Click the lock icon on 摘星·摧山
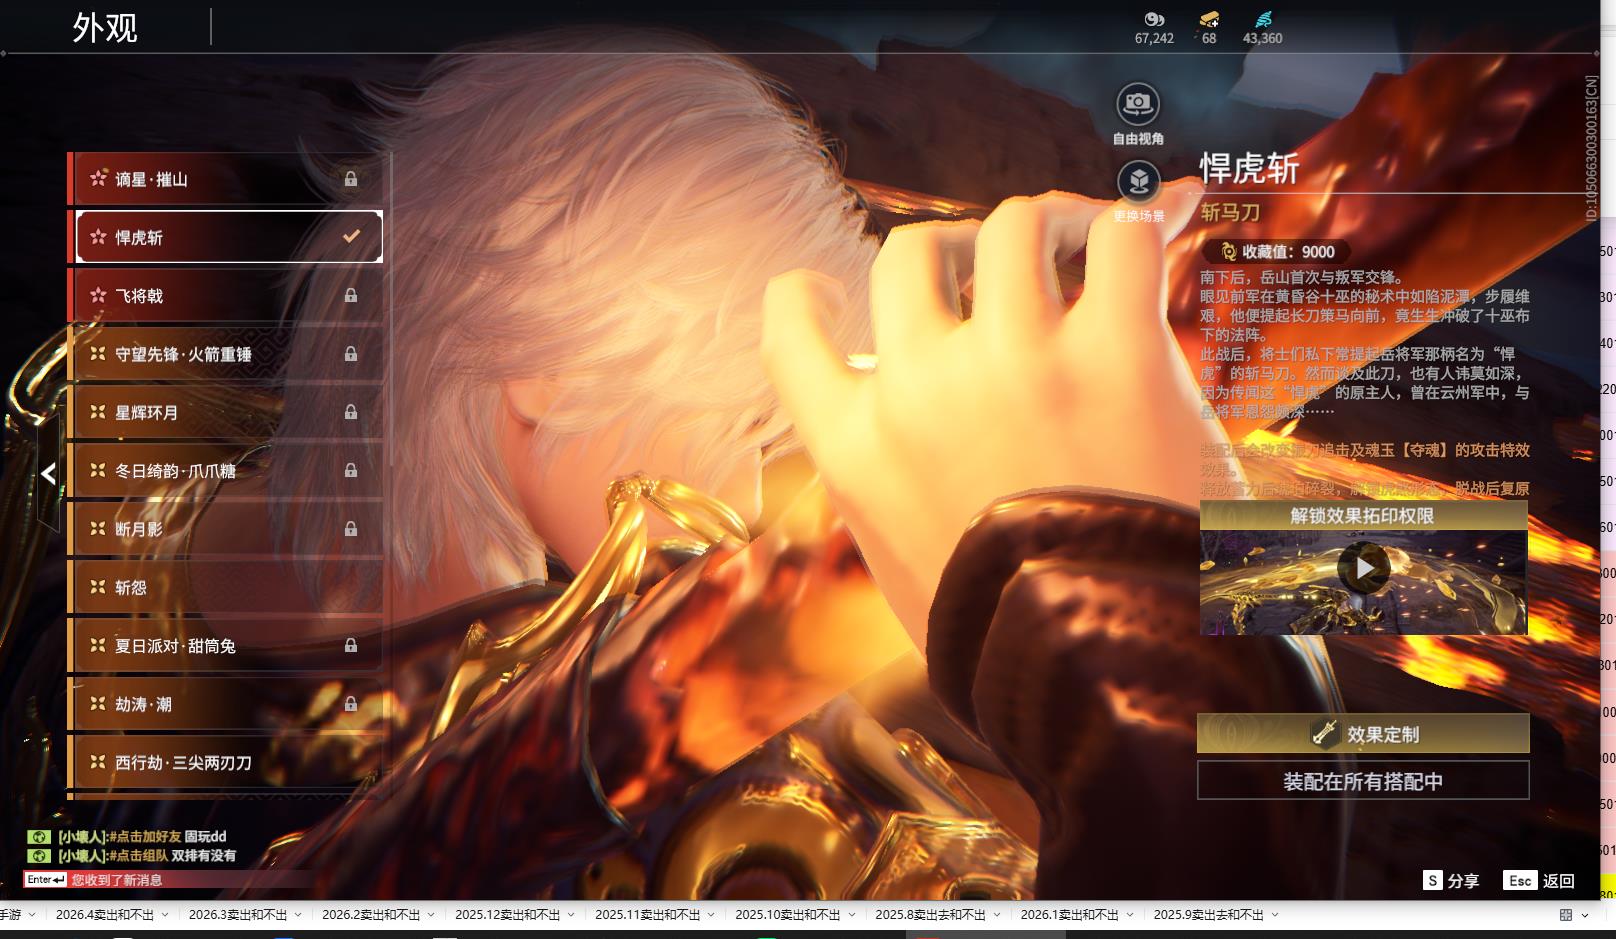1616x939 pixels. (x=351, y=179)
